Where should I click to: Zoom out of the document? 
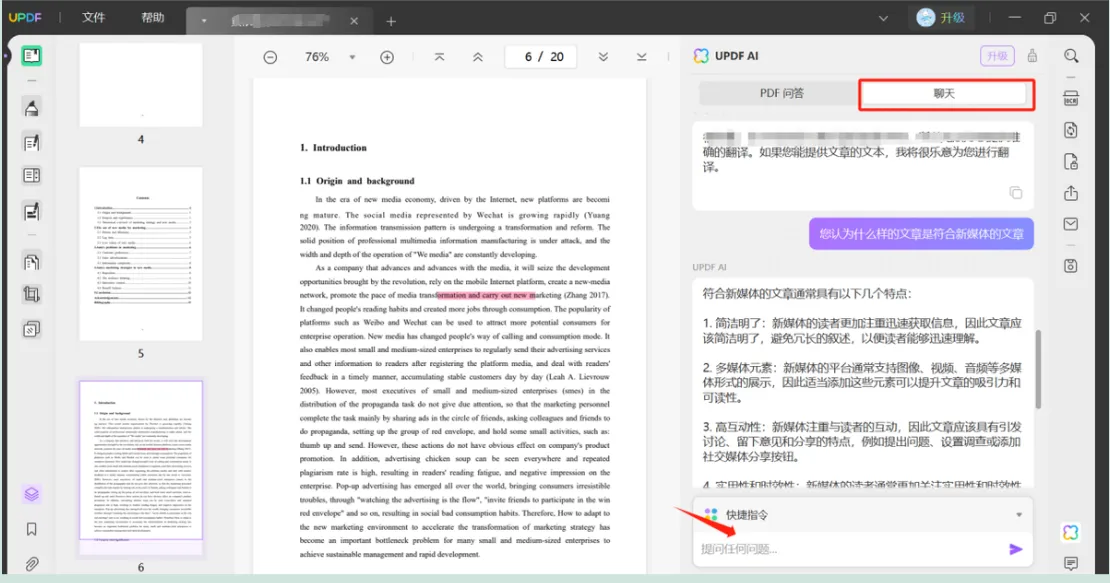[270, 57]
